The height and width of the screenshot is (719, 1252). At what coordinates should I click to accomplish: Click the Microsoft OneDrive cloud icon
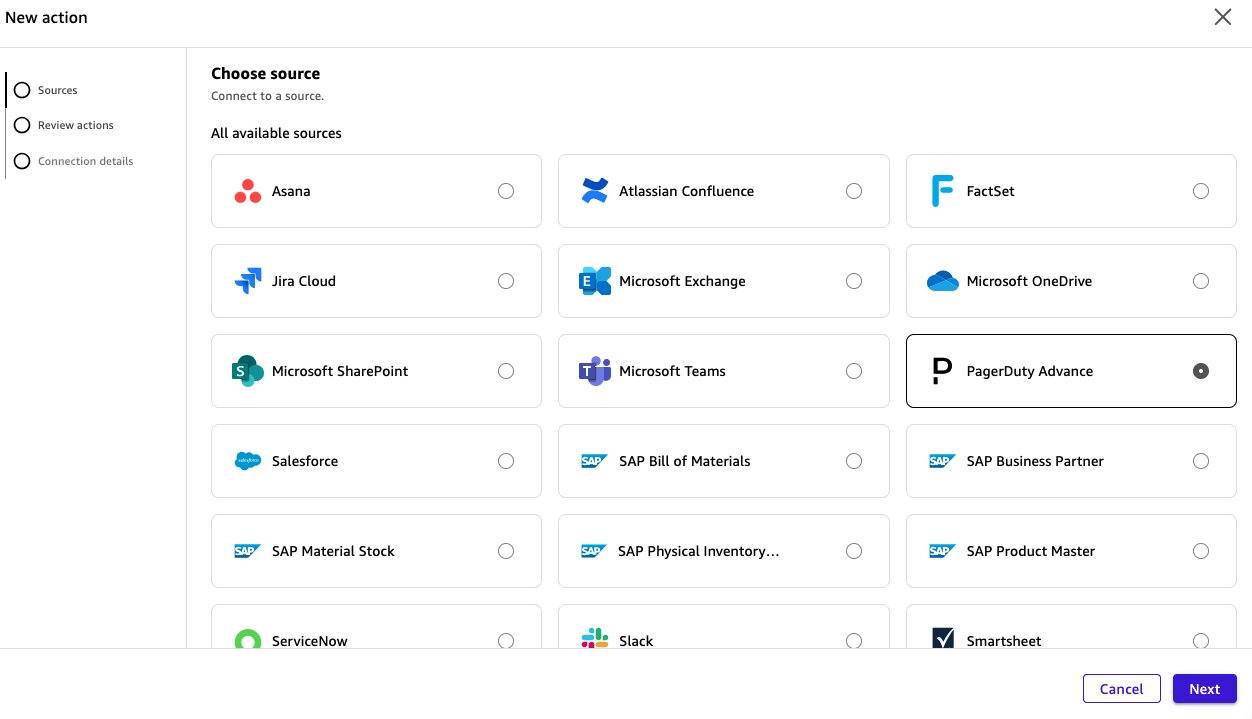[941, 281]
